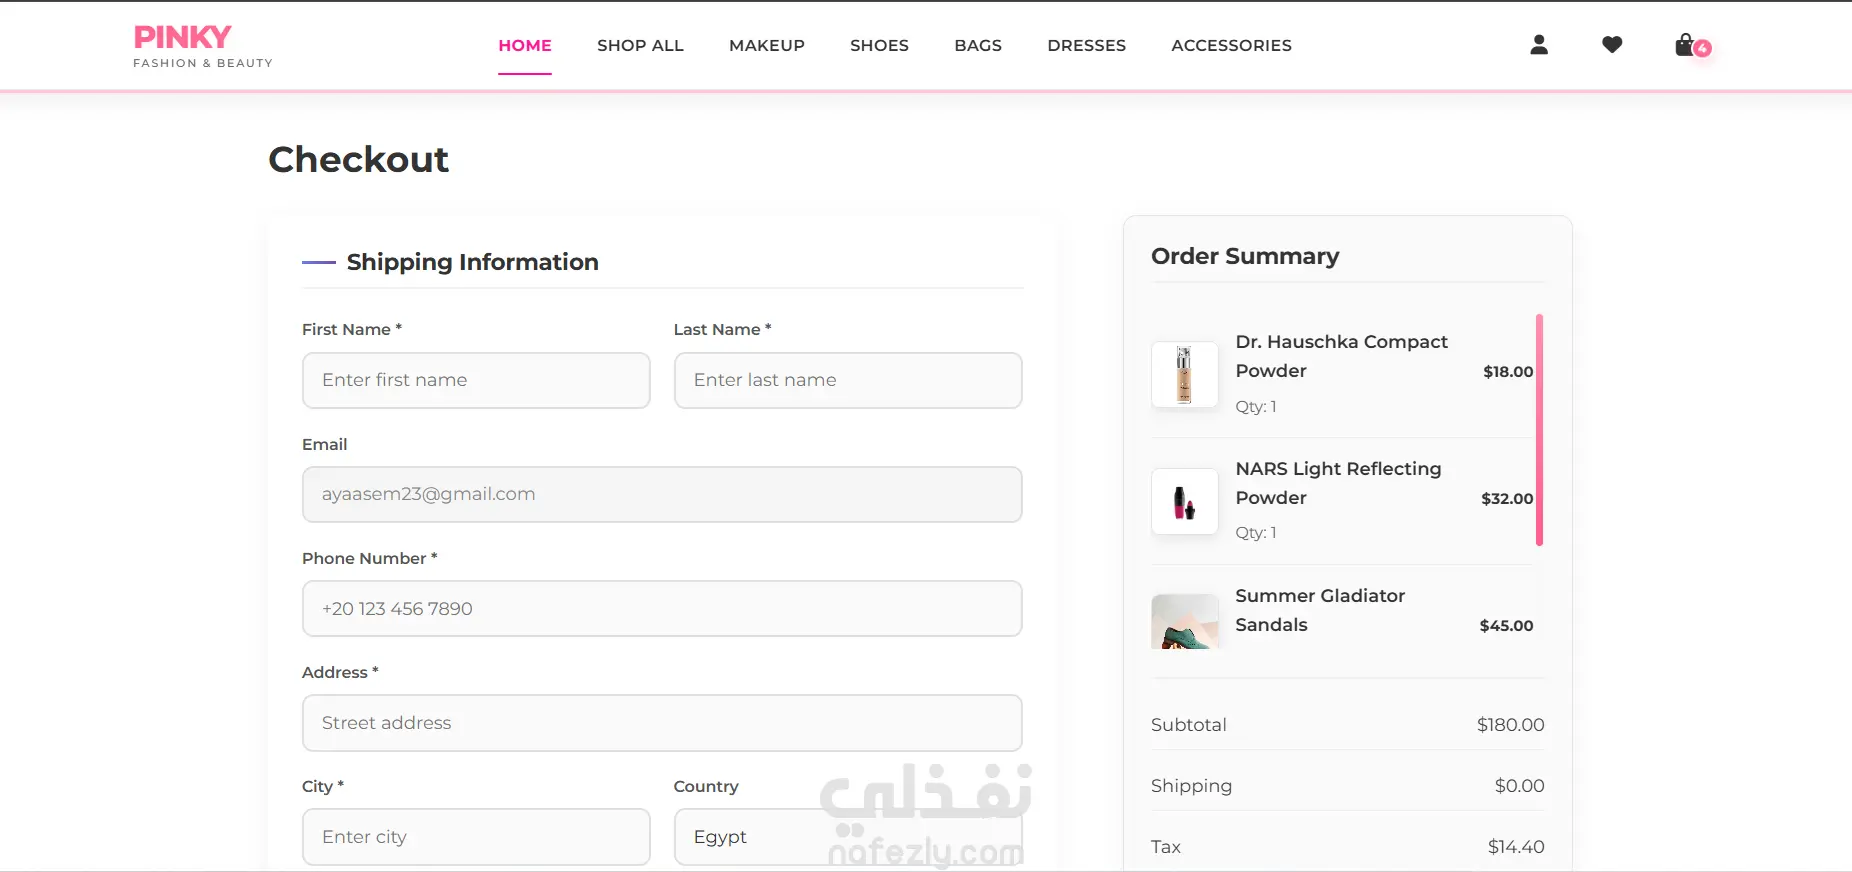
Task: Click Summer Gladiator Sandals thumbnail
Action: click(1184, 622)
